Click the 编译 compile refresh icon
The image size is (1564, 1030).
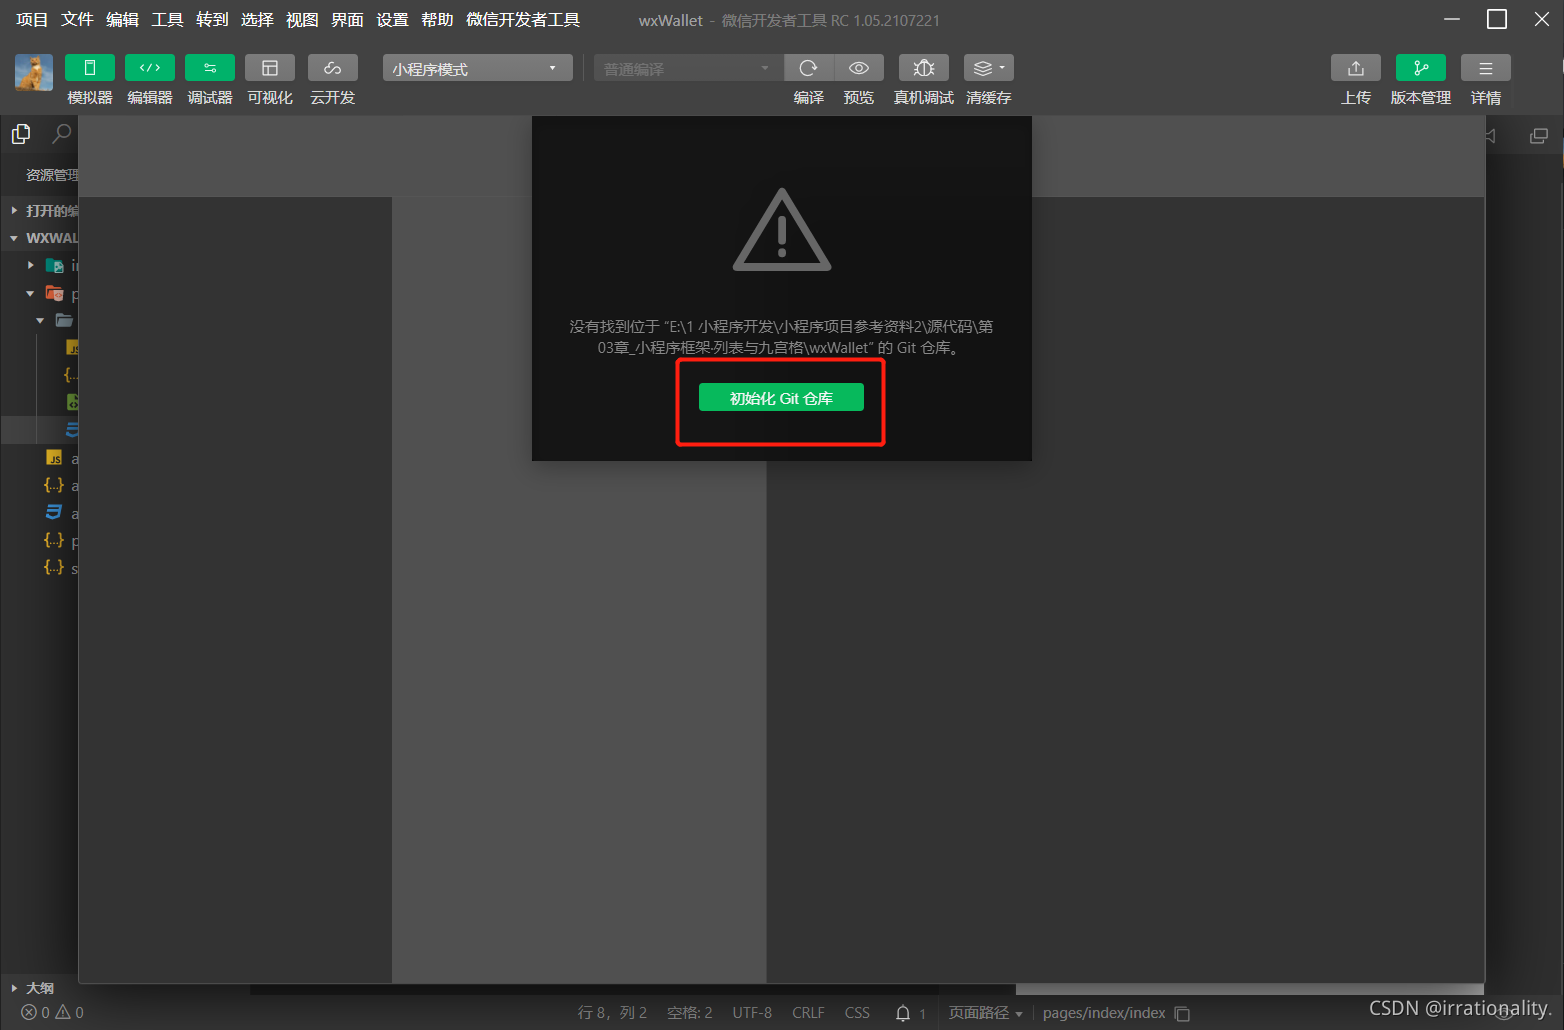coord(809,68)
